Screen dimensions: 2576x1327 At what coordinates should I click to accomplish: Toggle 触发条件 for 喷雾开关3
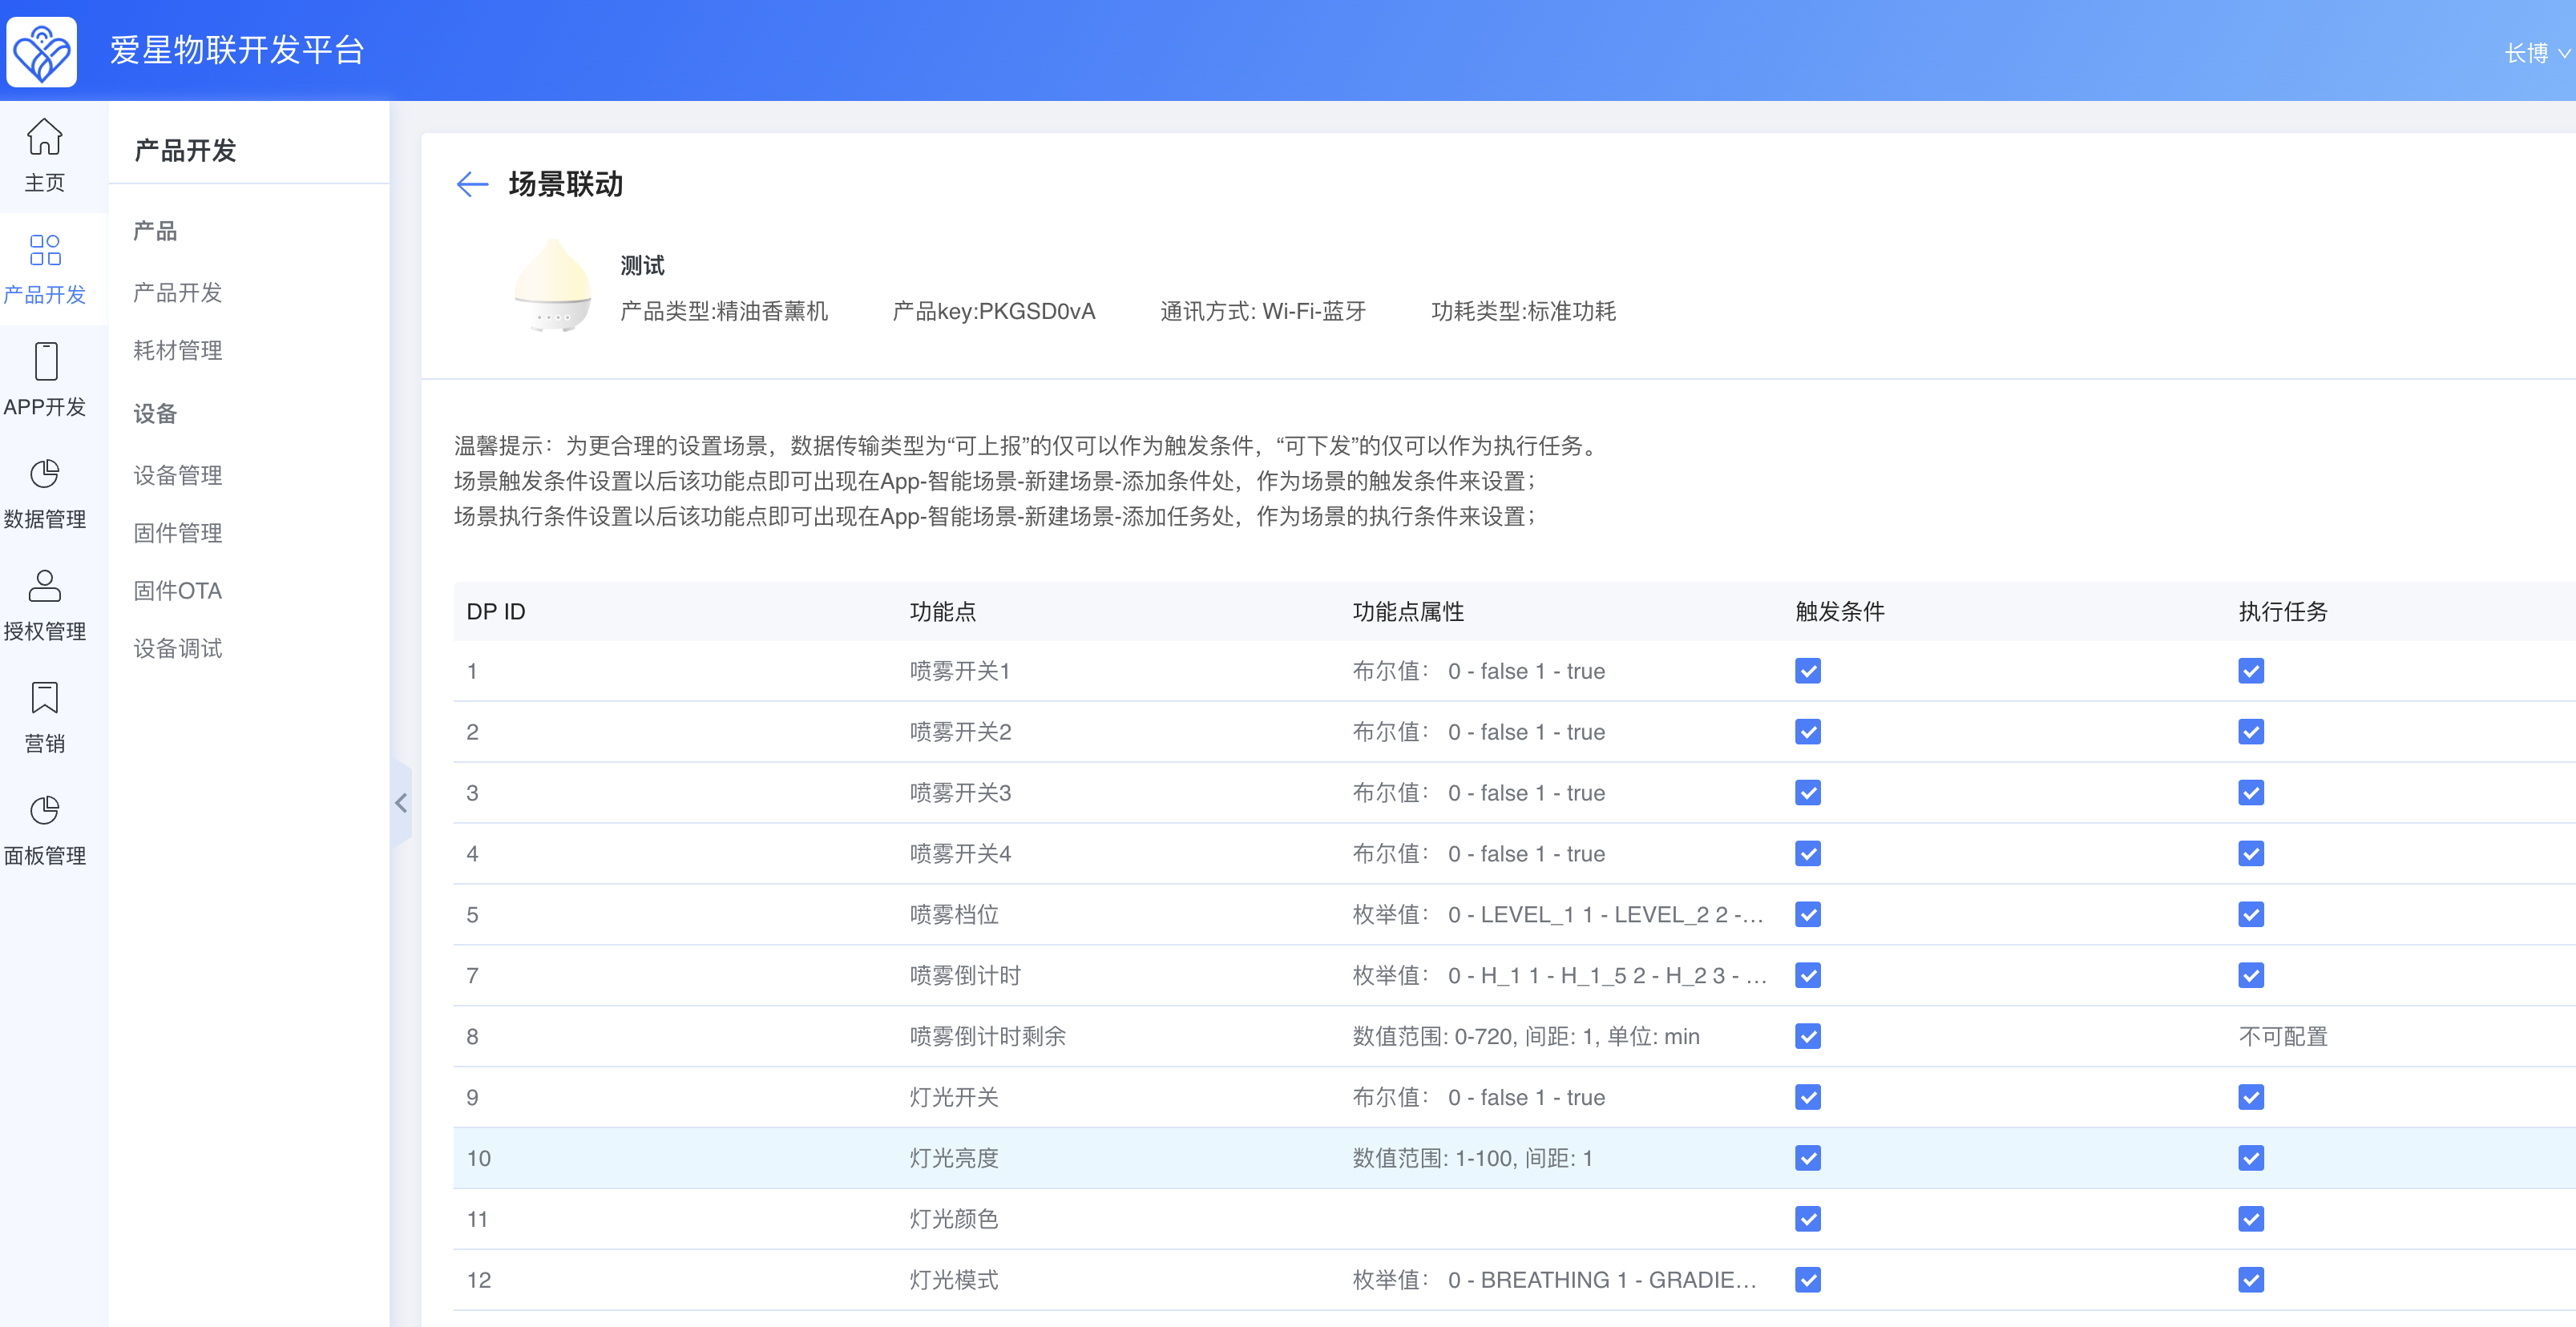(1808, 793)
